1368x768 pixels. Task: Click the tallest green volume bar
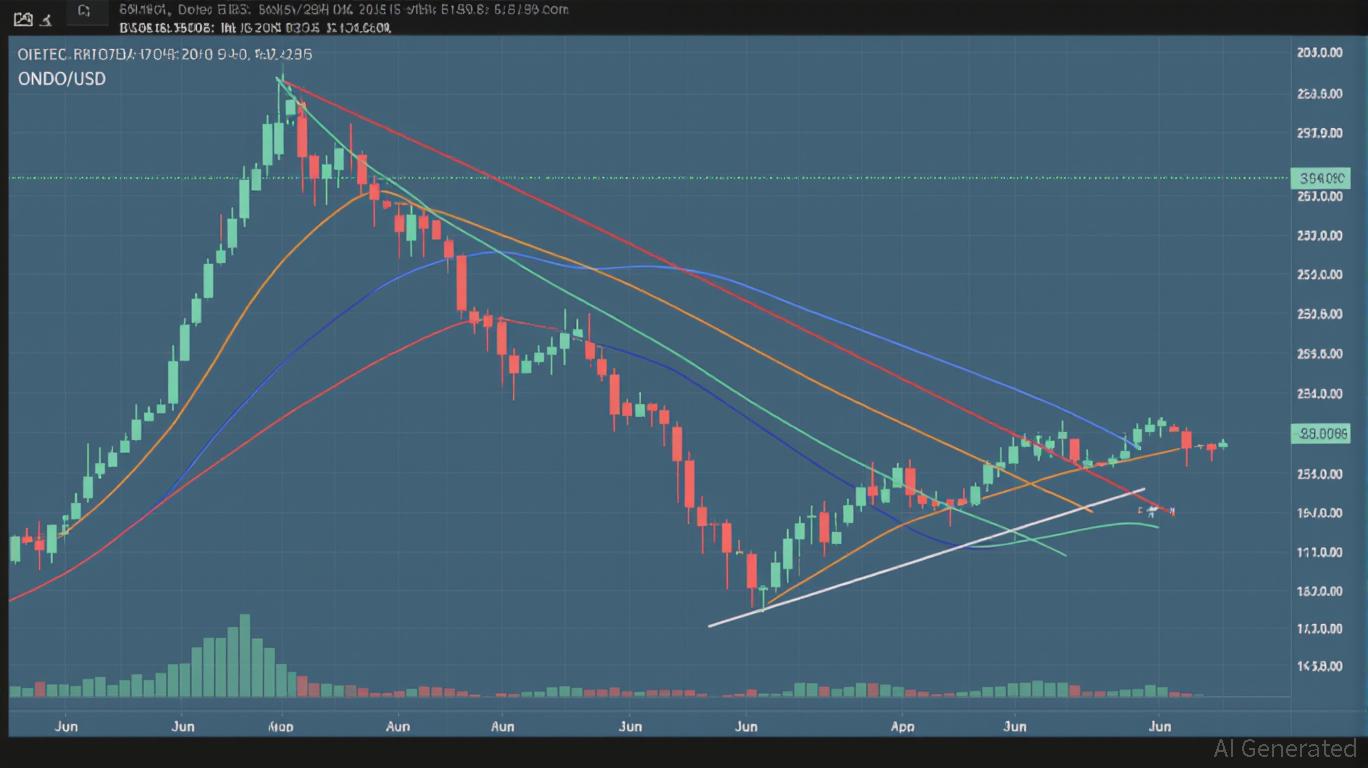coord(244,655)
